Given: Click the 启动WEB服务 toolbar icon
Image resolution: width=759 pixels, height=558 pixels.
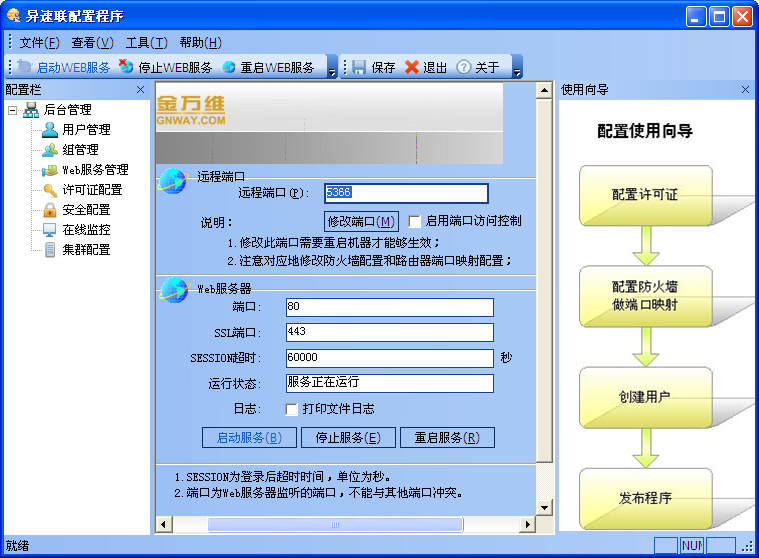Looking at the screenshot, I should pos(24,67).
